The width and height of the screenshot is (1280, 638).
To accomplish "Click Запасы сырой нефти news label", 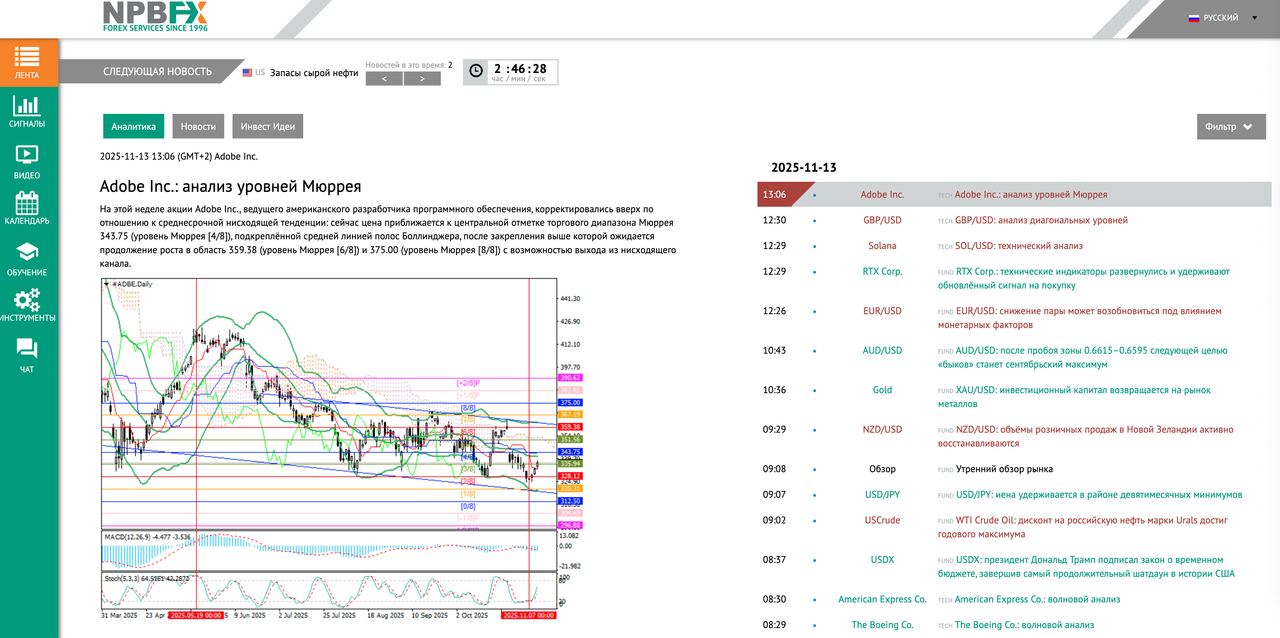I will (314, 73).
